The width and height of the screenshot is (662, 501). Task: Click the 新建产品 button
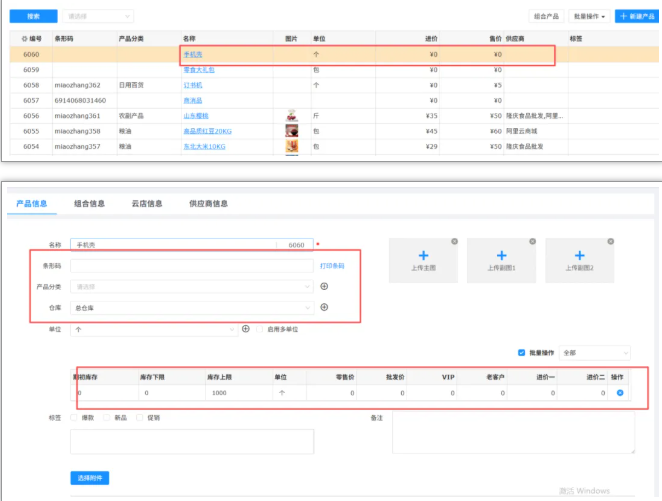coord(636,17)
